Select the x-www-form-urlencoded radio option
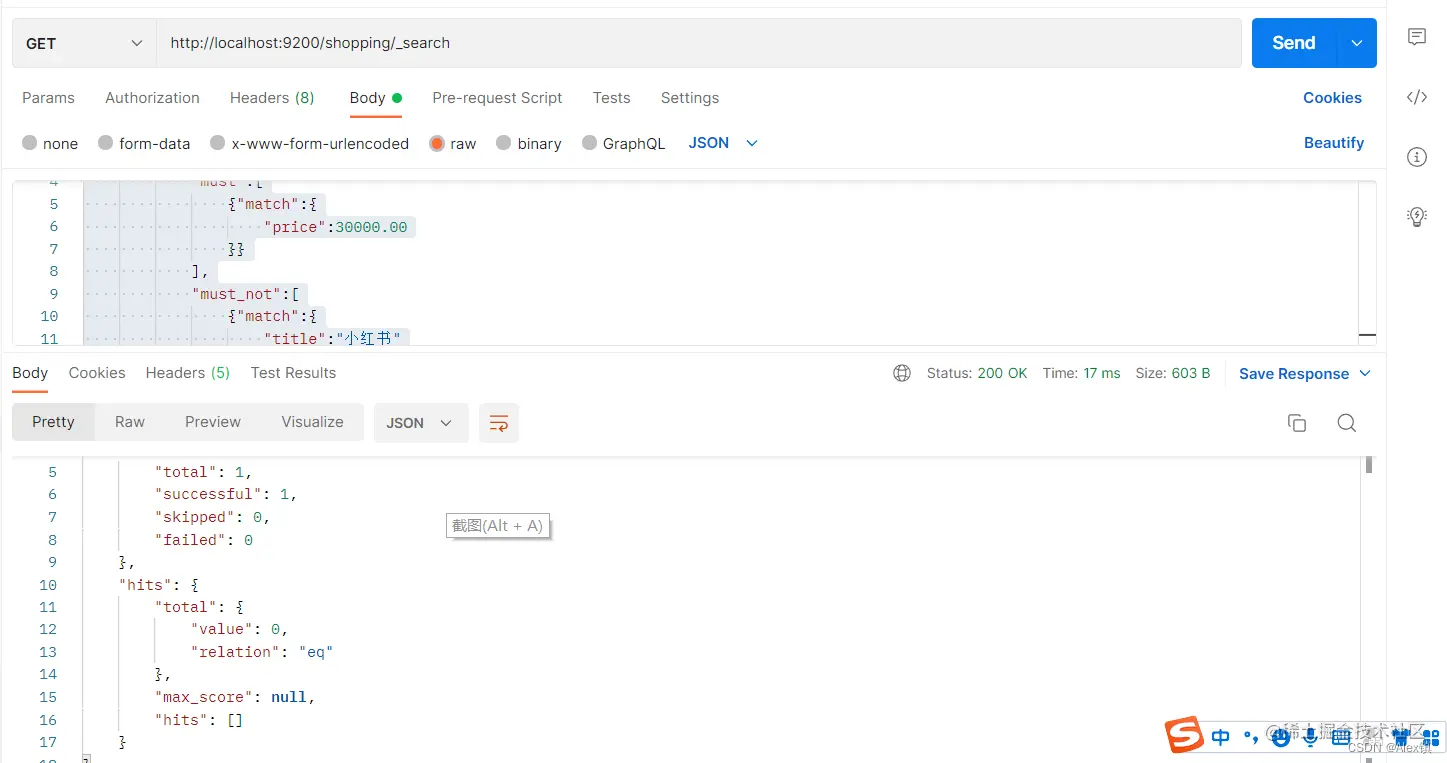 (x=218, y=143)
